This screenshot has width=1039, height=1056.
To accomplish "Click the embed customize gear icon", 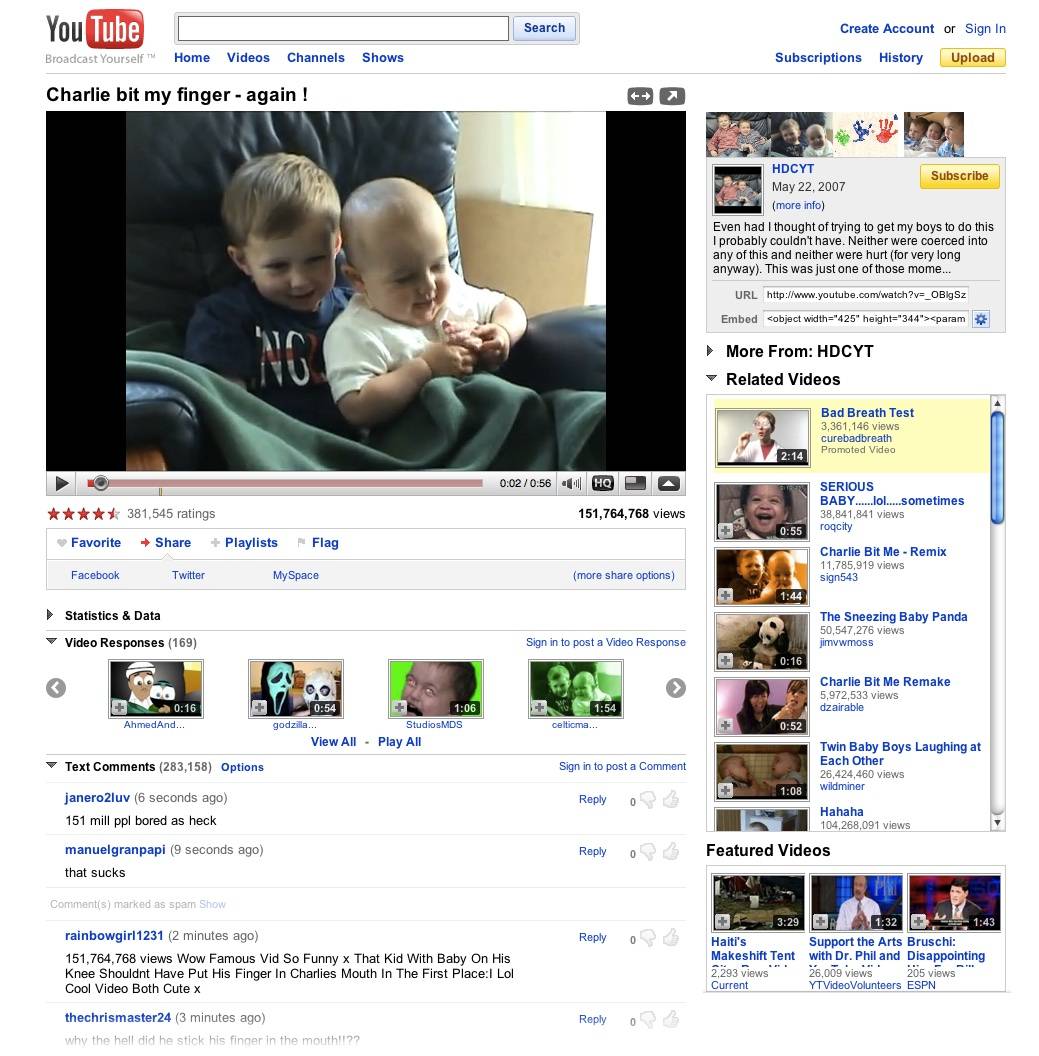I will click(980, 319).
